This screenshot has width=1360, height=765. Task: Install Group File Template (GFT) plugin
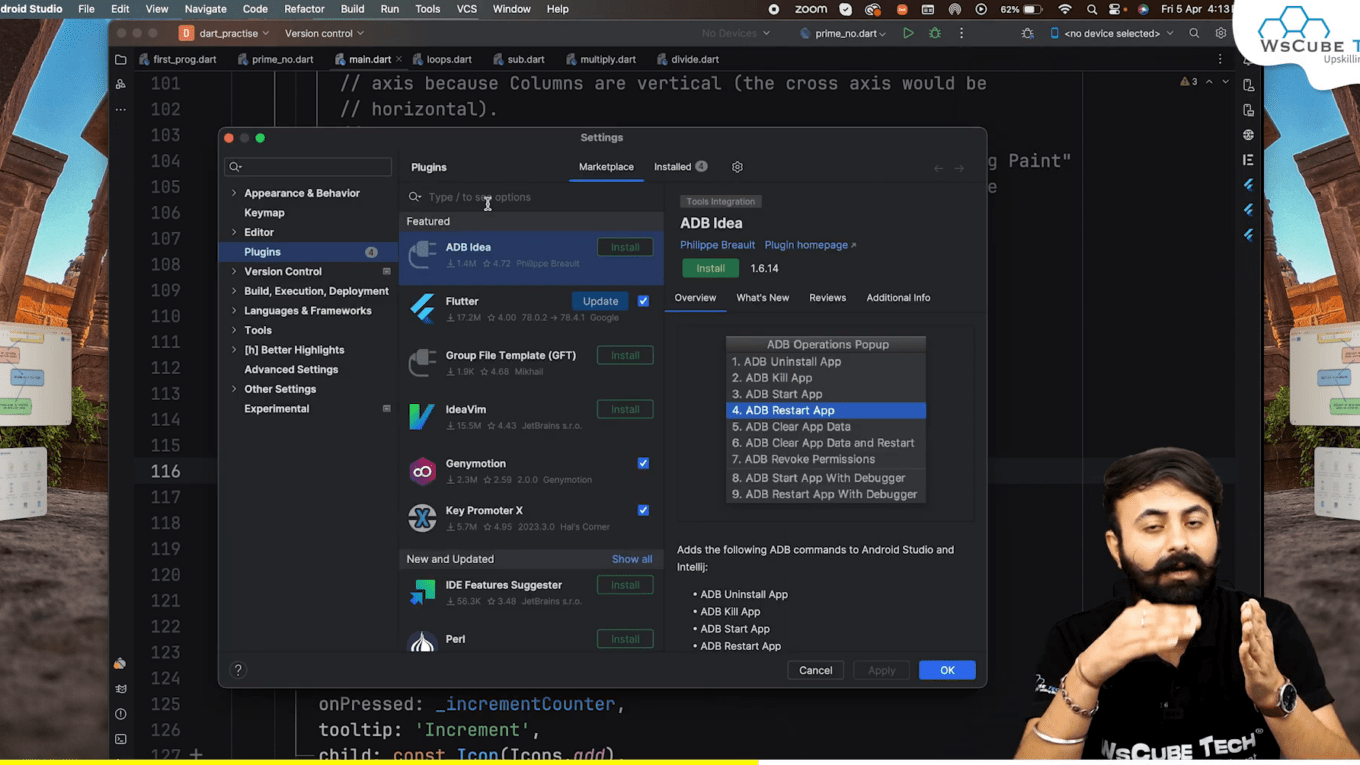pyautogui.click(x=625, y=355)
